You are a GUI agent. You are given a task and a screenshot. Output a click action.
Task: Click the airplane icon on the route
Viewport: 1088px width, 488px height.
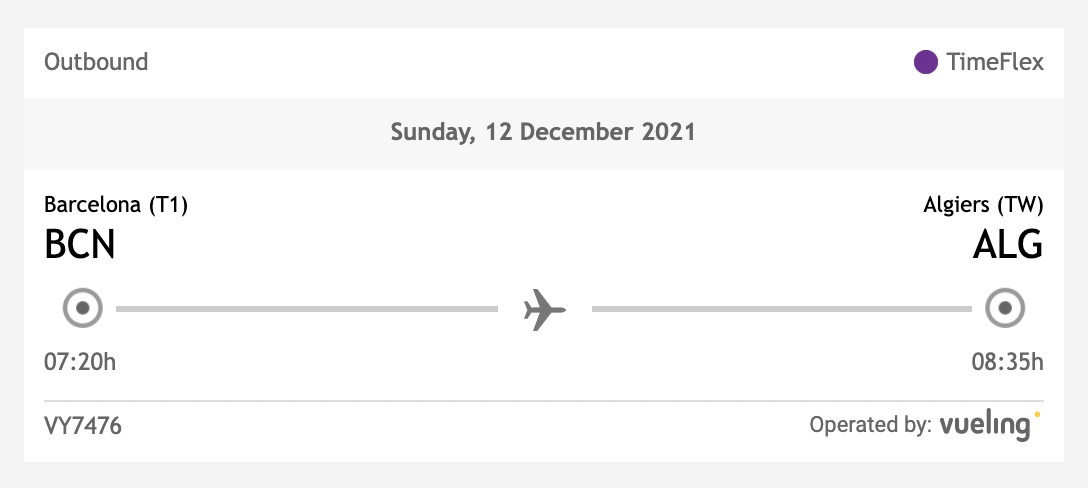click(544, 309)
